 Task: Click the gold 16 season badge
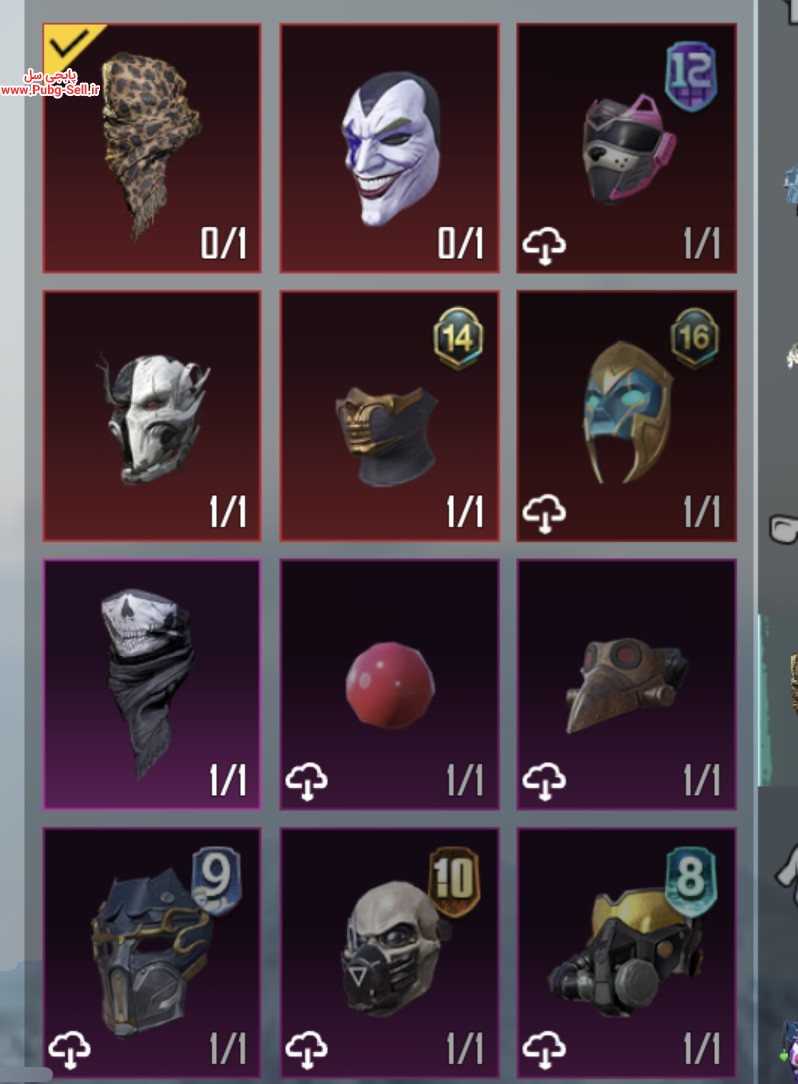tap(694, 338)
